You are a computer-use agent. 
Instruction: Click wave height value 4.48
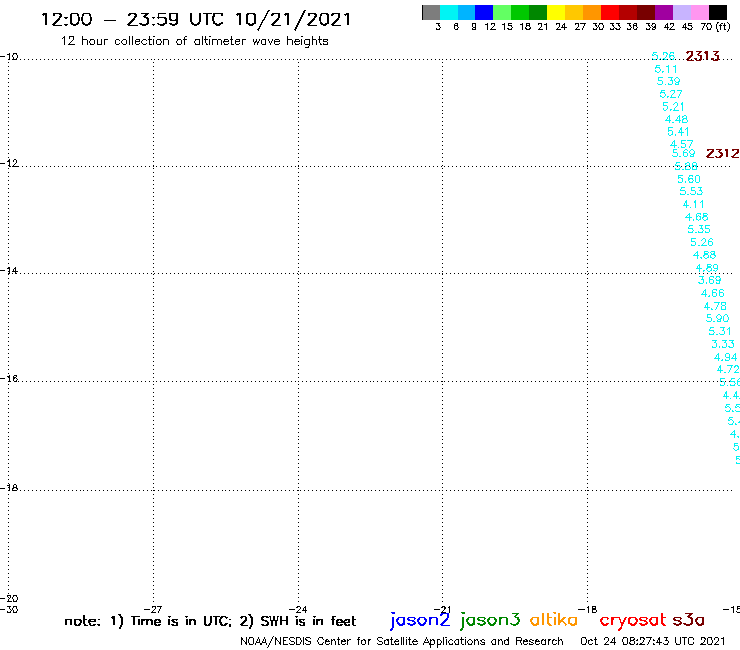pyautogui.click(x=676, y=119)
